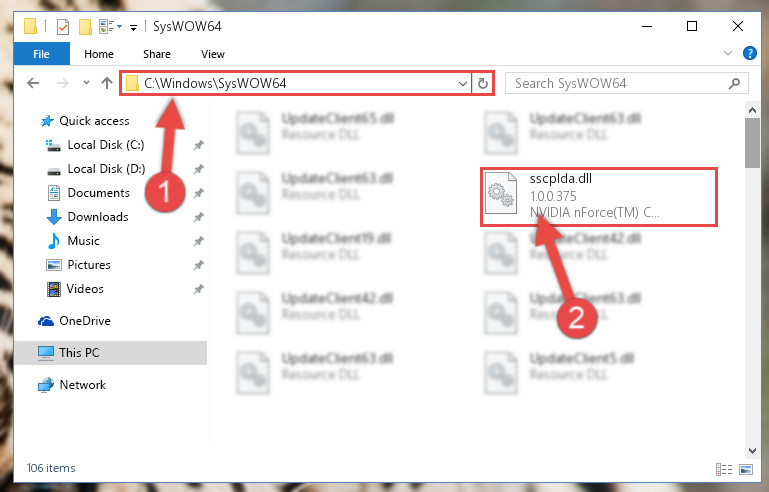Click the New Folder quick access icon
The width and height of the screenshot is (769, 492).
point(85,26)
